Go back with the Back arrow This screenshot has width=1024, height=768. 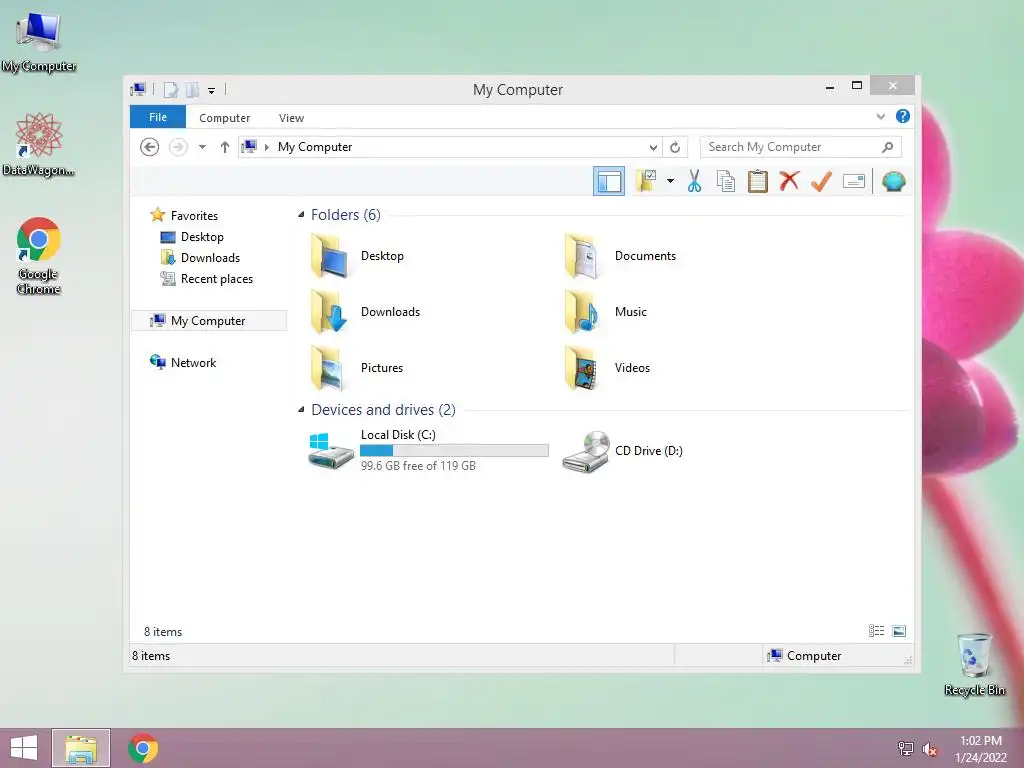150,147
